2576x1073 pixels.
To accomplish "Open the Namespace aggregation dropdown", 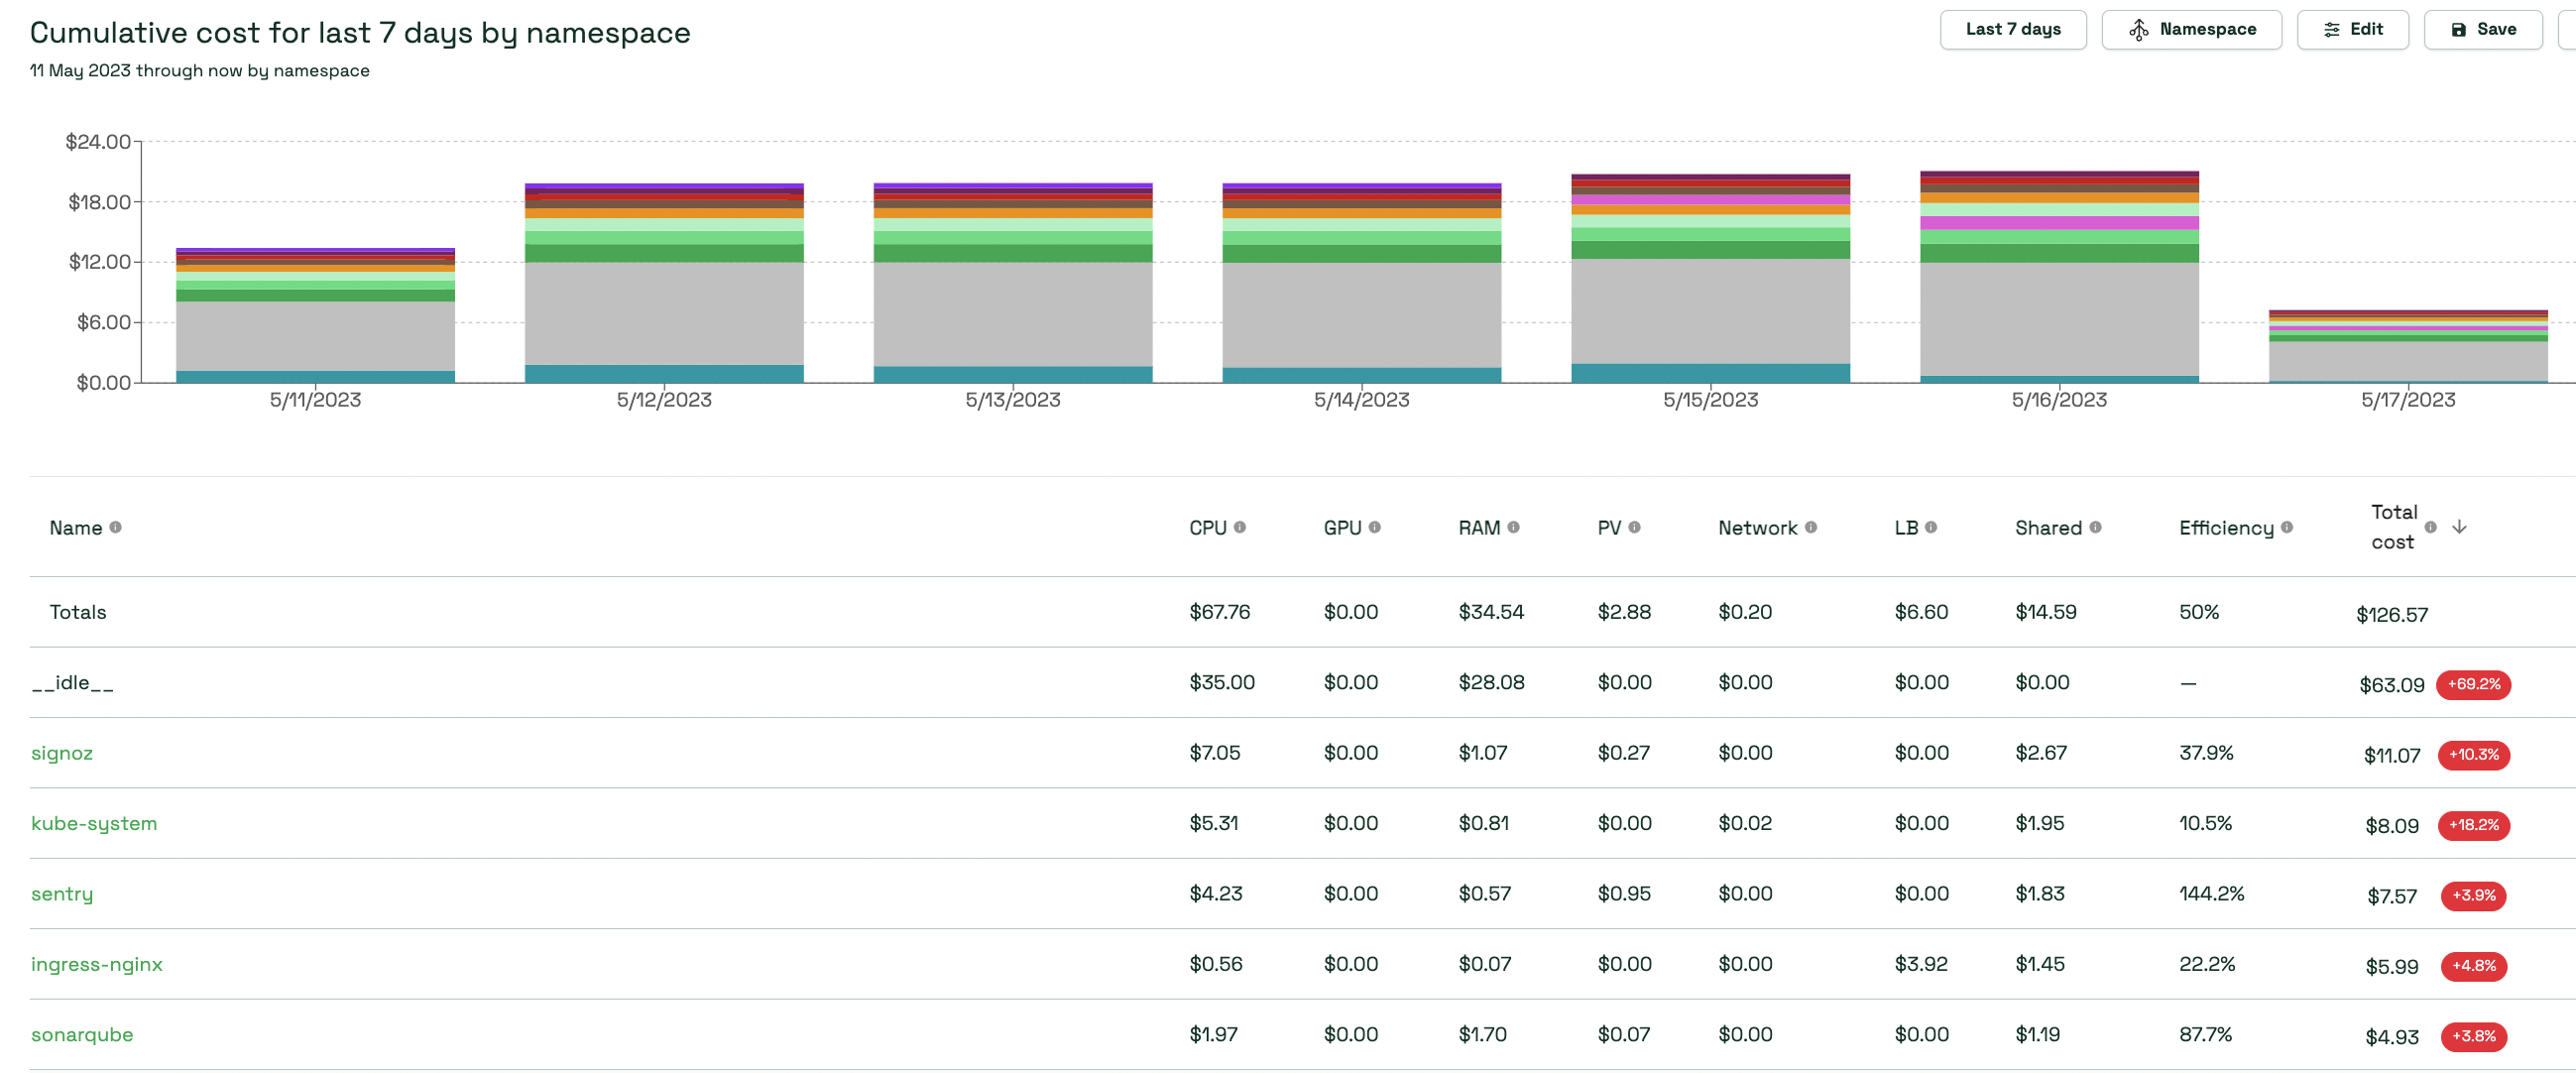I will click(x=2191, y=29).
